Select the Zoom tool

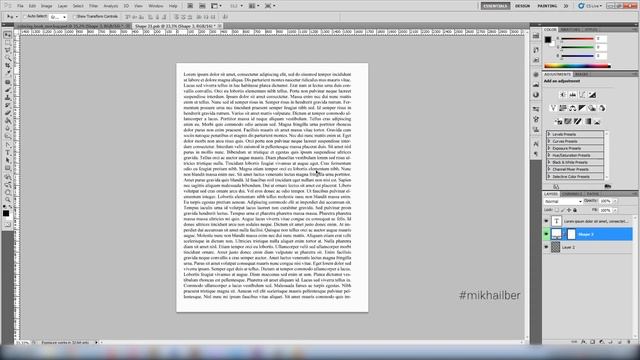(7, 200)
